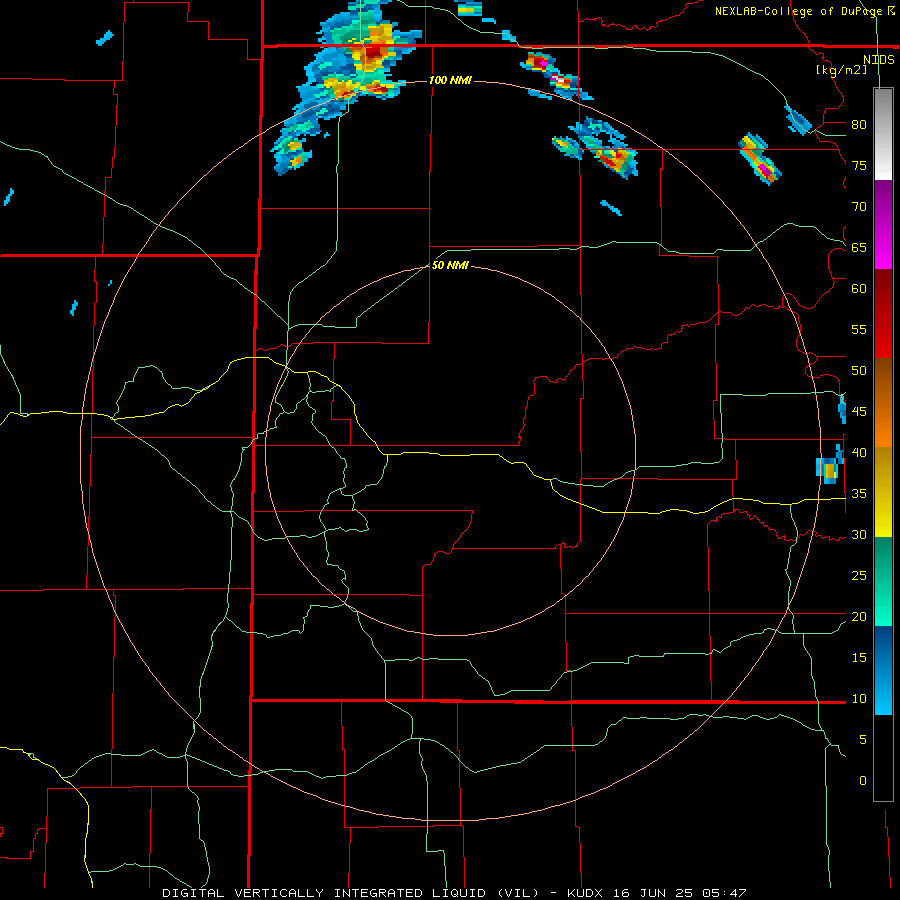This screenshot has height=900, width=900.
Task: Click the 70 value on the VIL scale
Action: click(859, 207)
